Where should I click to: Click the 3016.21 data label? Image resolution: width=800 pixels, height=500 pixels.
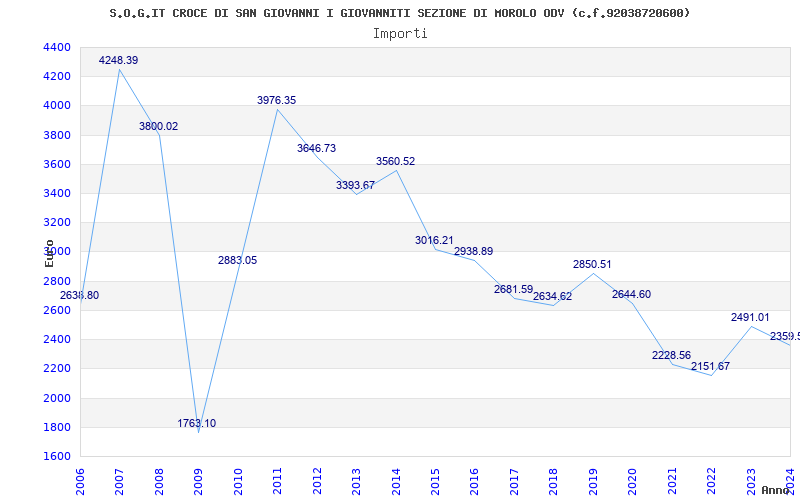coord(434,240)
